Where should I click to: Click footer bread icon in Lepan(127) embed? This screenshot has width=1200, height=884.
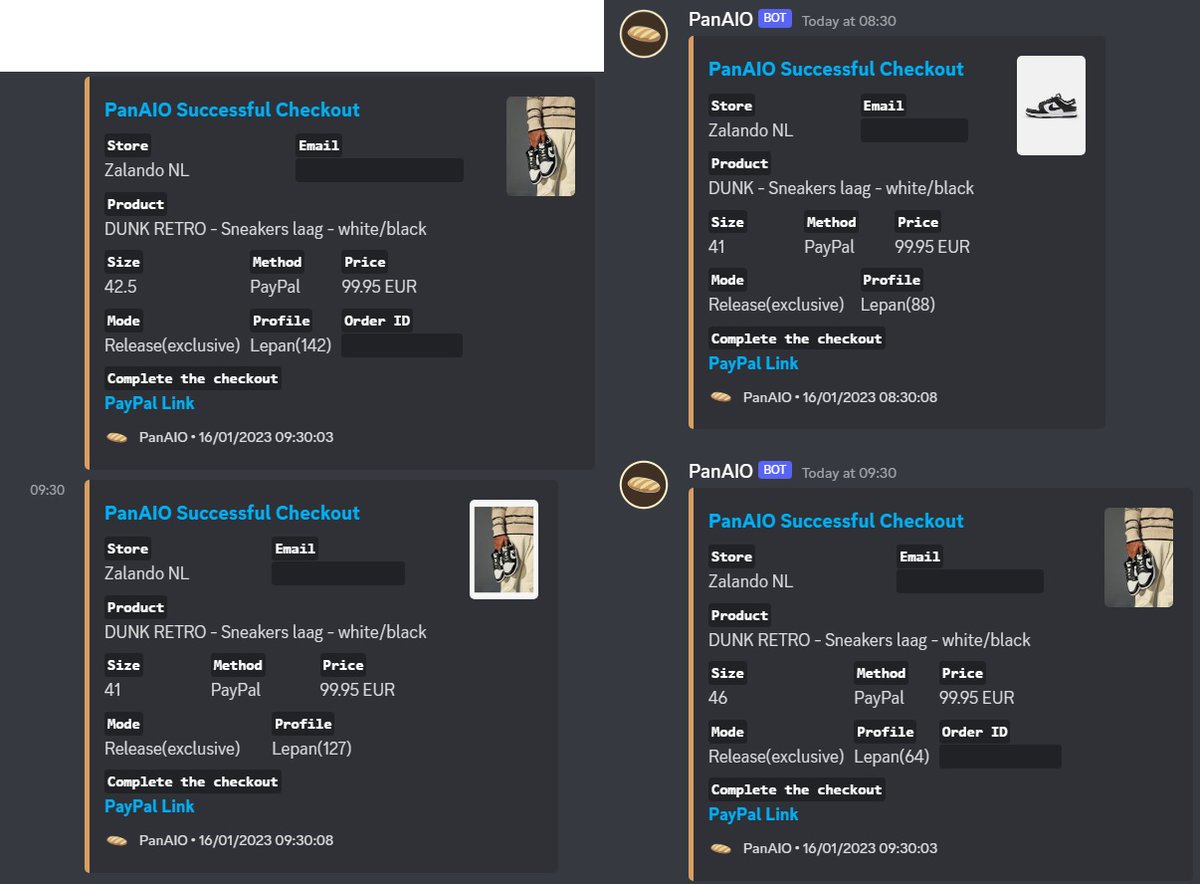pos(117,840)
